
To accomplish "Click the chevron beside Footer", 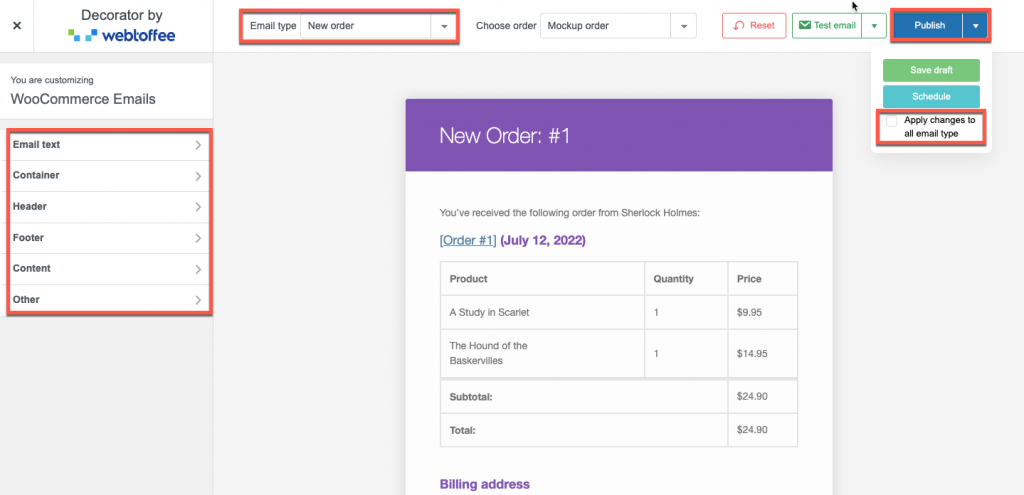I will click(198, 238).
